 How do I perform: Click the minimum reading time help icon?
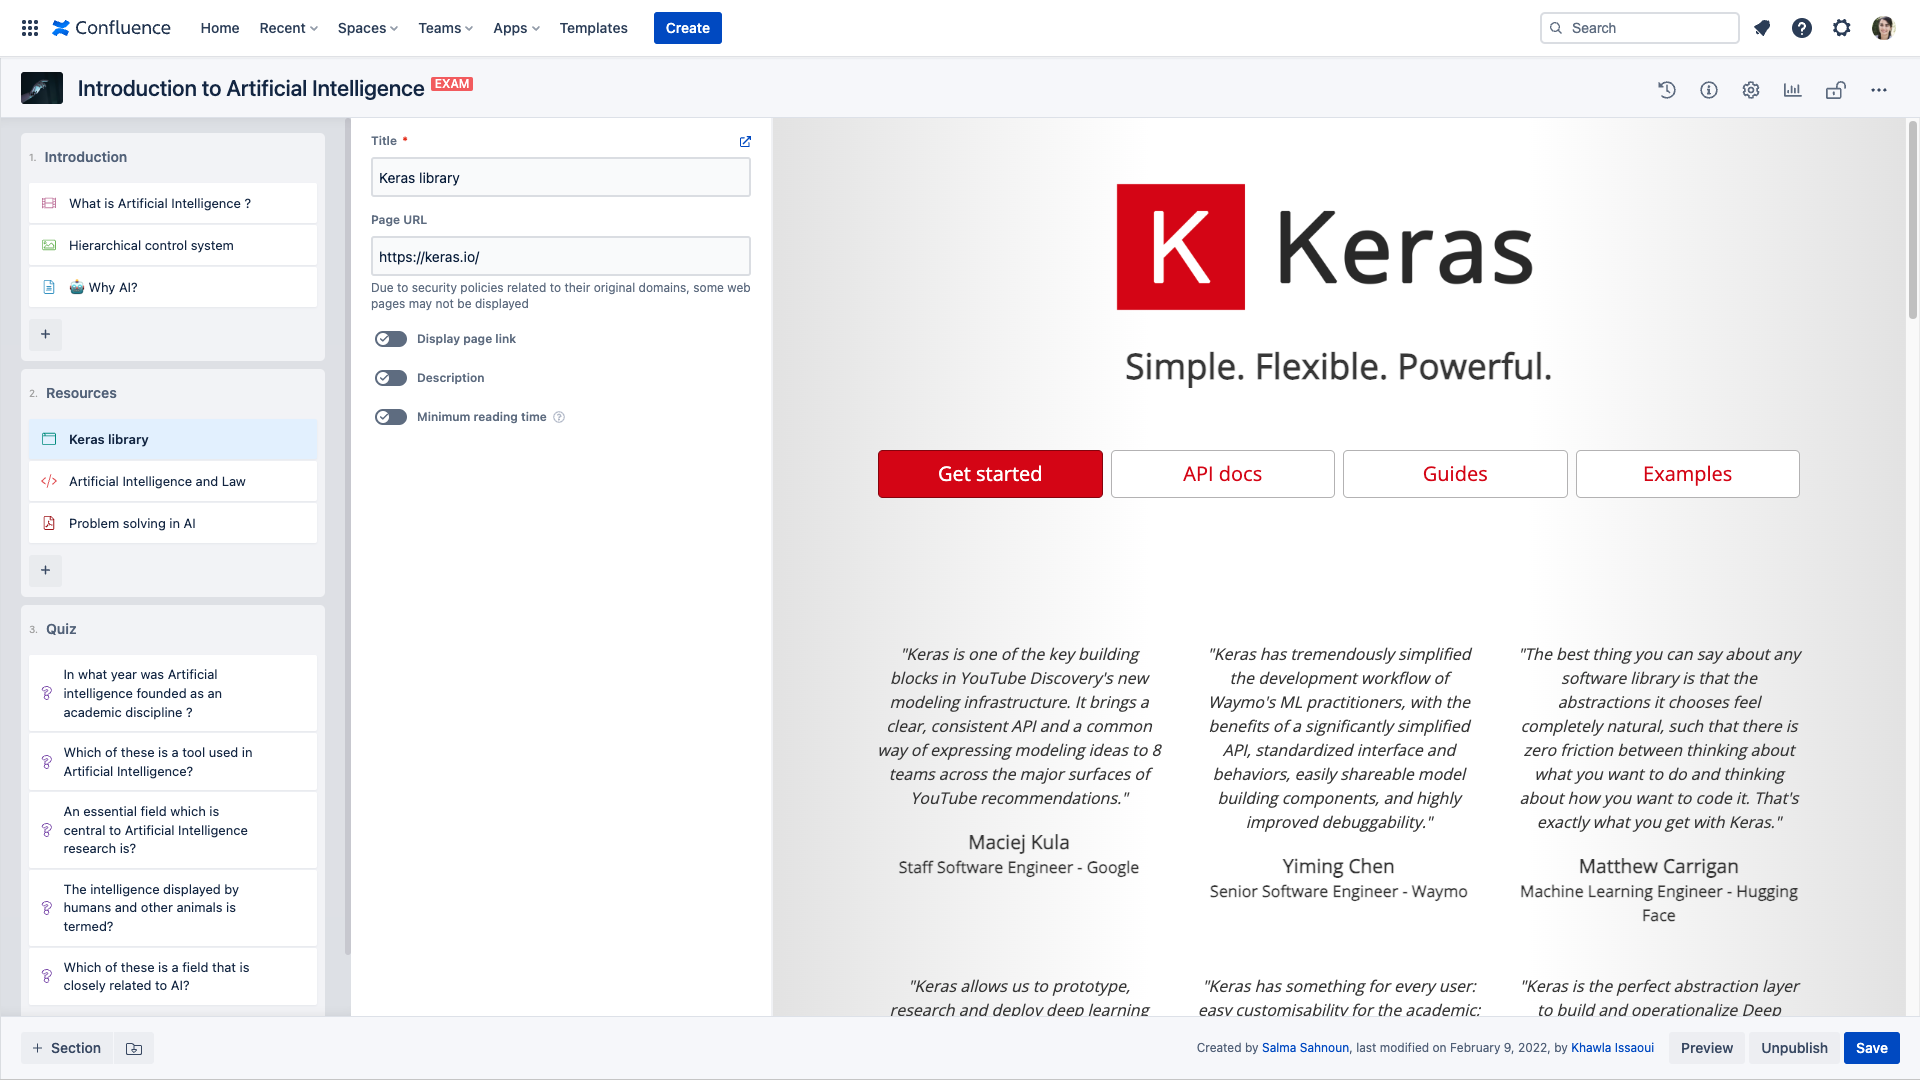(559, 417)
